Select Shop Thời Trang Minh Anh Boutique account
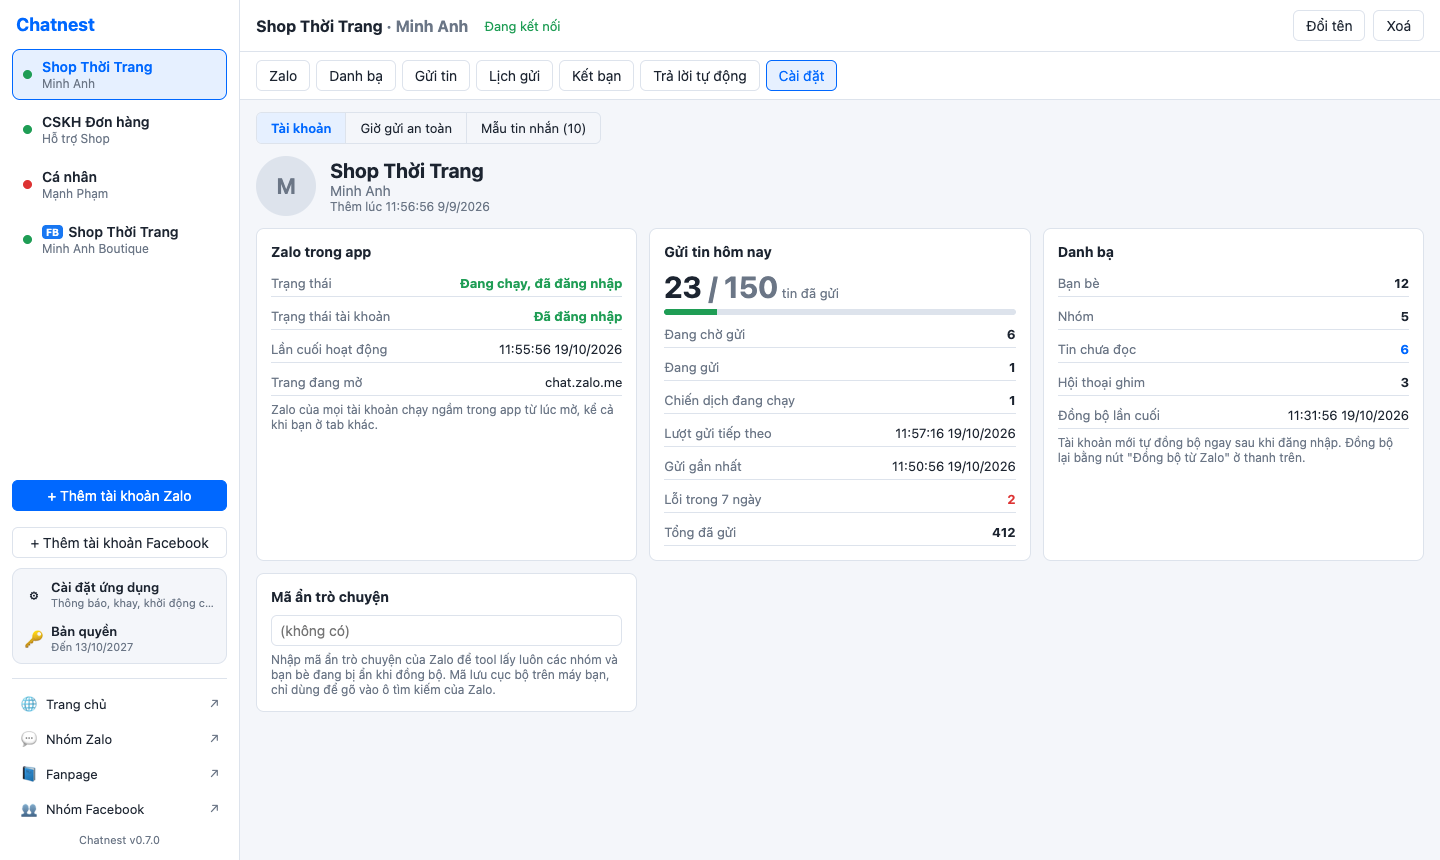Screen dimensions: 1440x860 119,240
